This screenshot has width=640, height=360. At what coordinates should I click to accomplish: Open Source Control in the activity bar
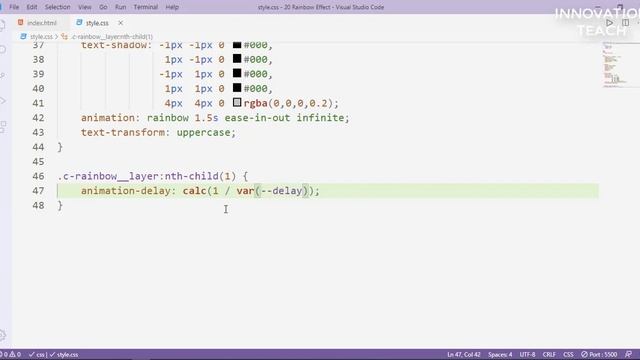pyautogui.click(x=3, y=76)
